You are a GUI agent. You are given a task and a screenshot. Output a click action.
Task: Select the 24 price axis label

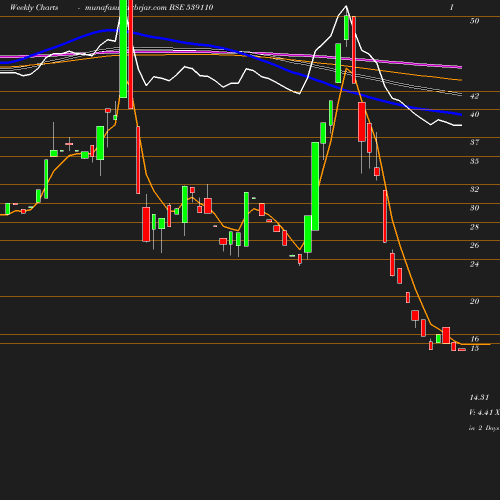coord(474,264)
